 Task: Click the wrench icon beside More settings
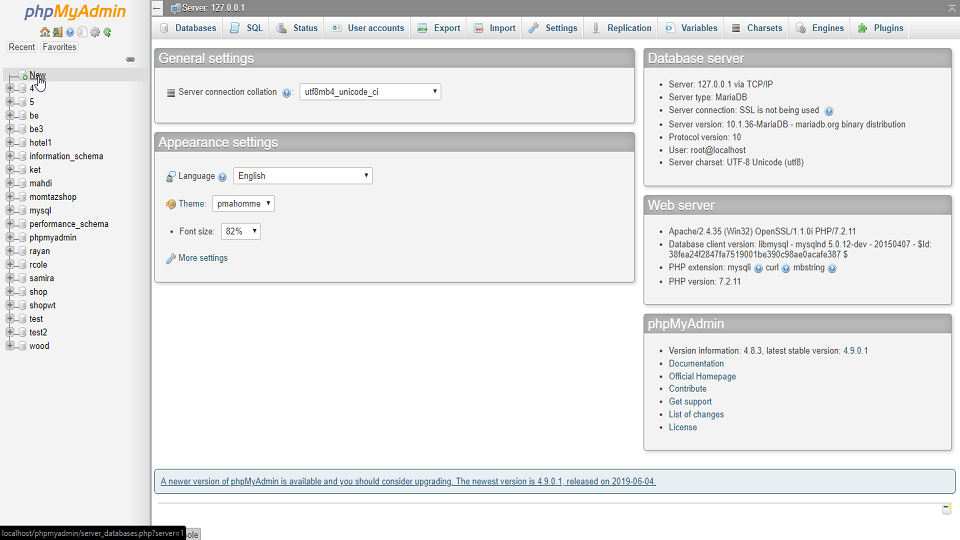171,259
